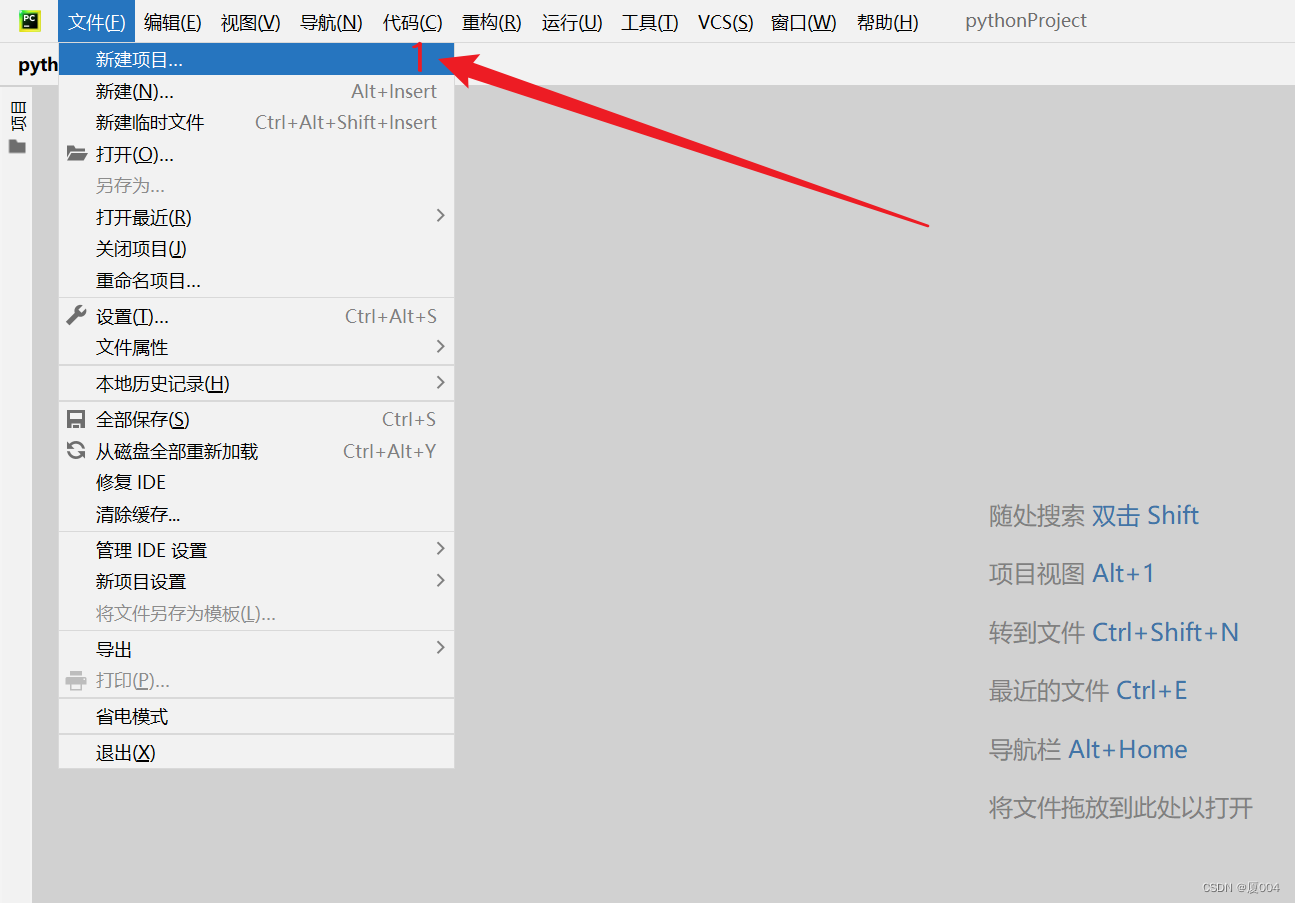Choose 打开(O)... menu entry
1295x903 pixels.
(x=256, y=154)
